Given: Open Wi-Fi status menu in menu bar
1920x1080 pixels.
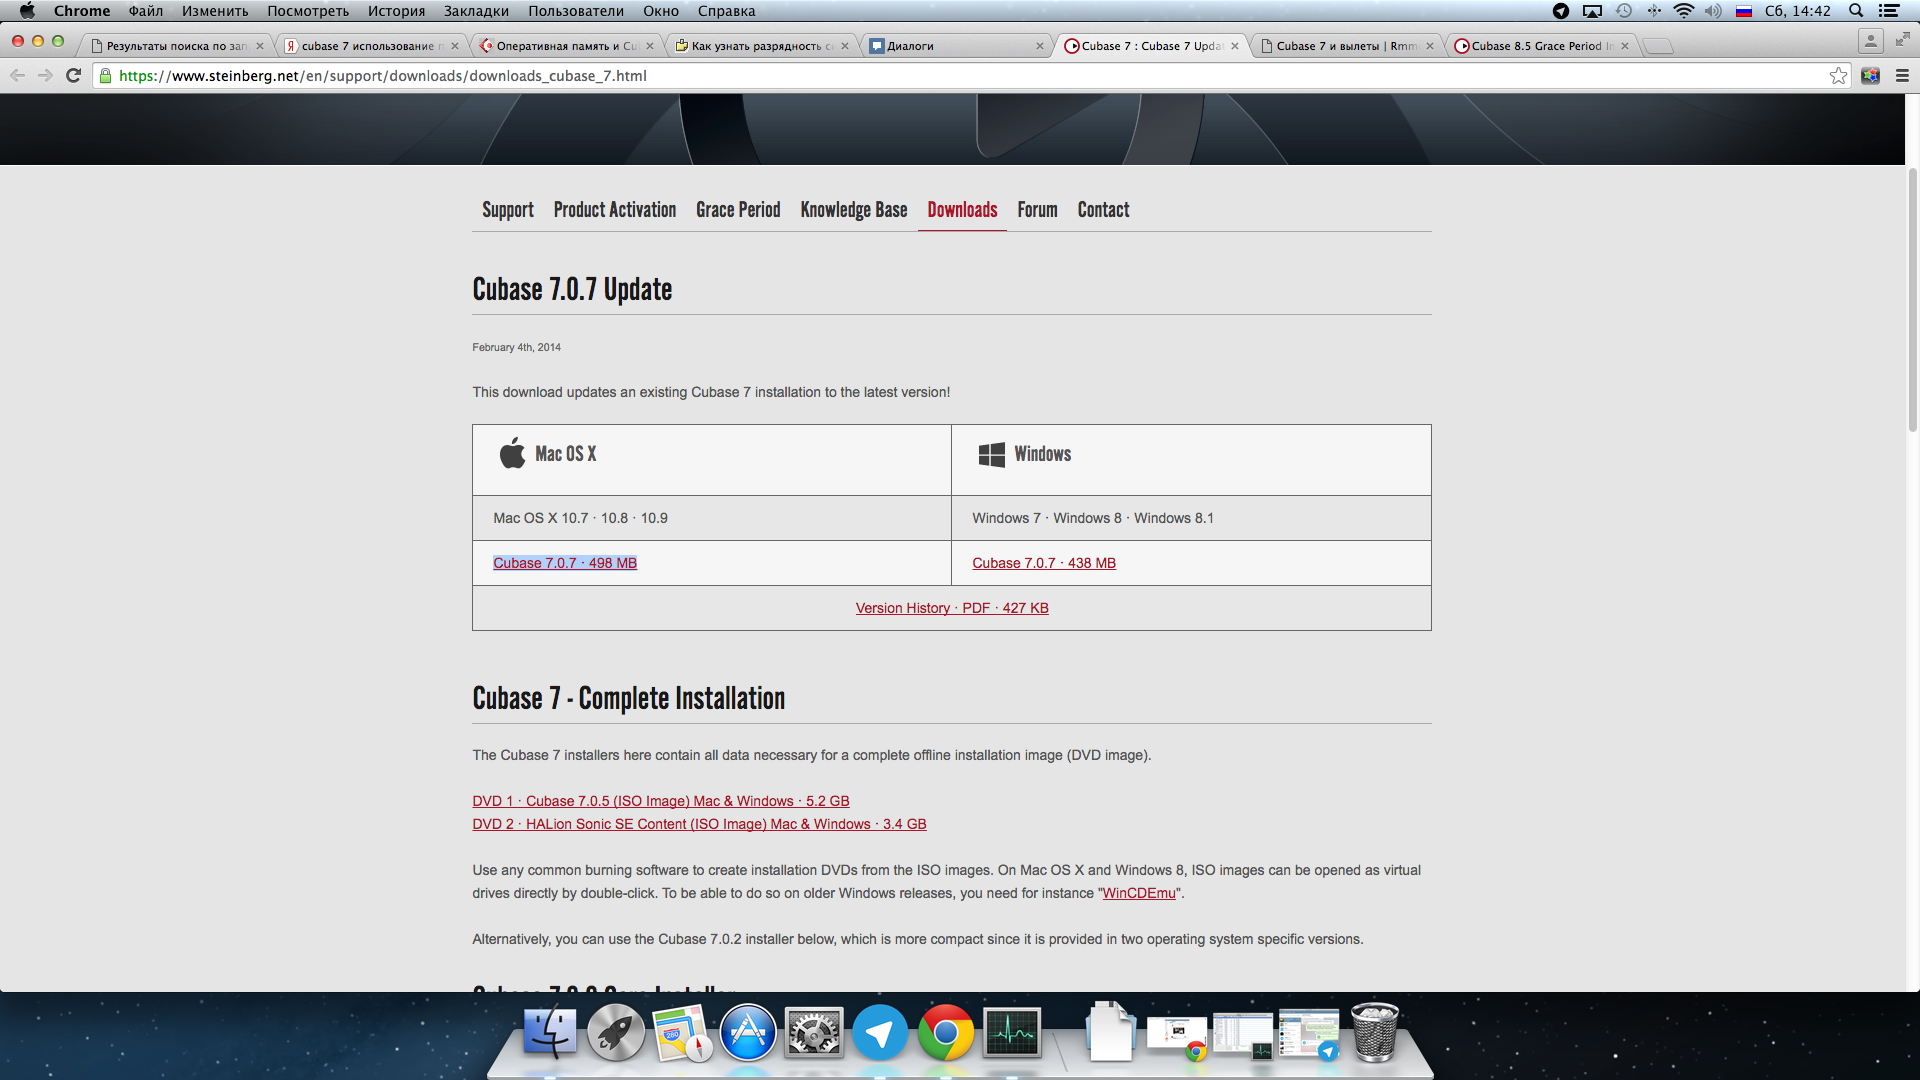Looking at the screenshot, I should point(1684,11).
